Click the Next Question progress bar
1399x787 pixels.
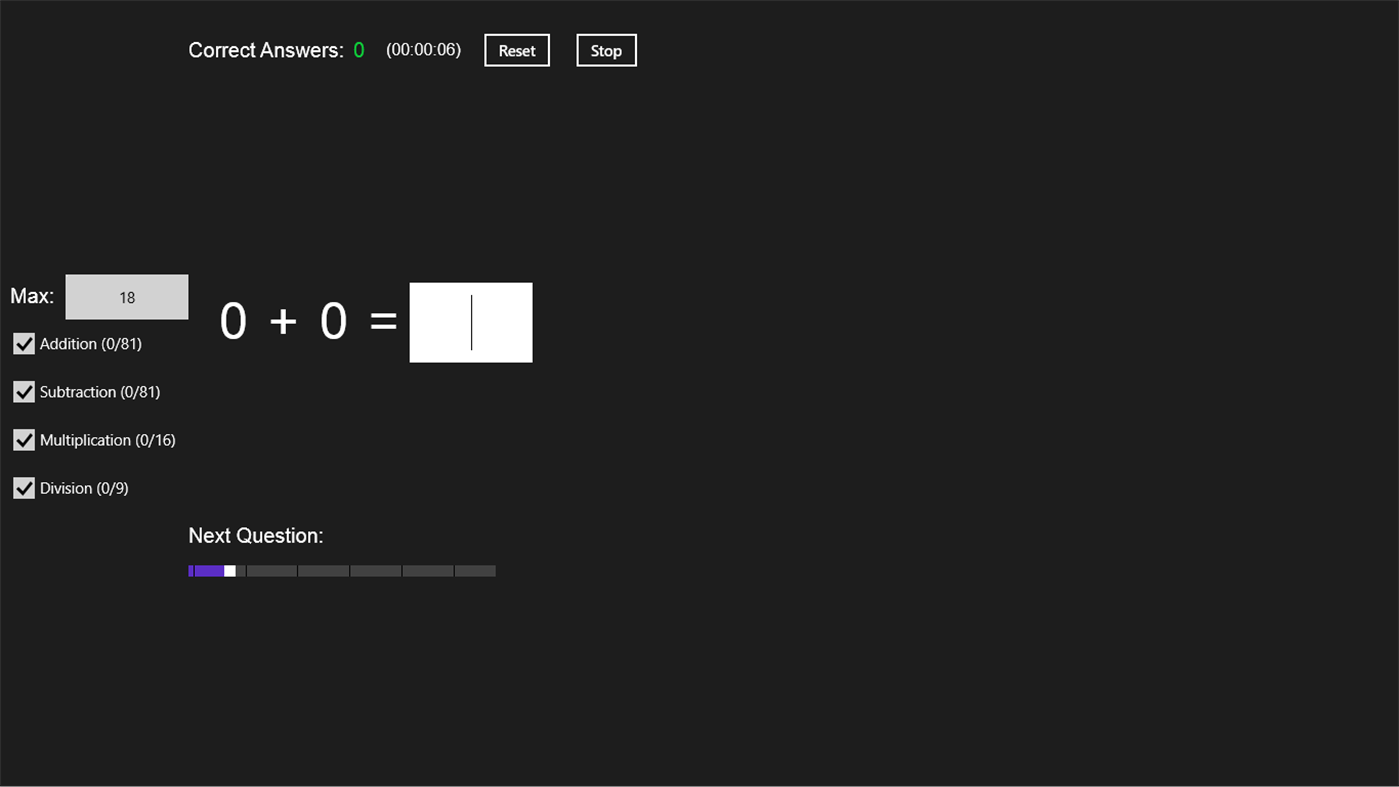[342, 570]
